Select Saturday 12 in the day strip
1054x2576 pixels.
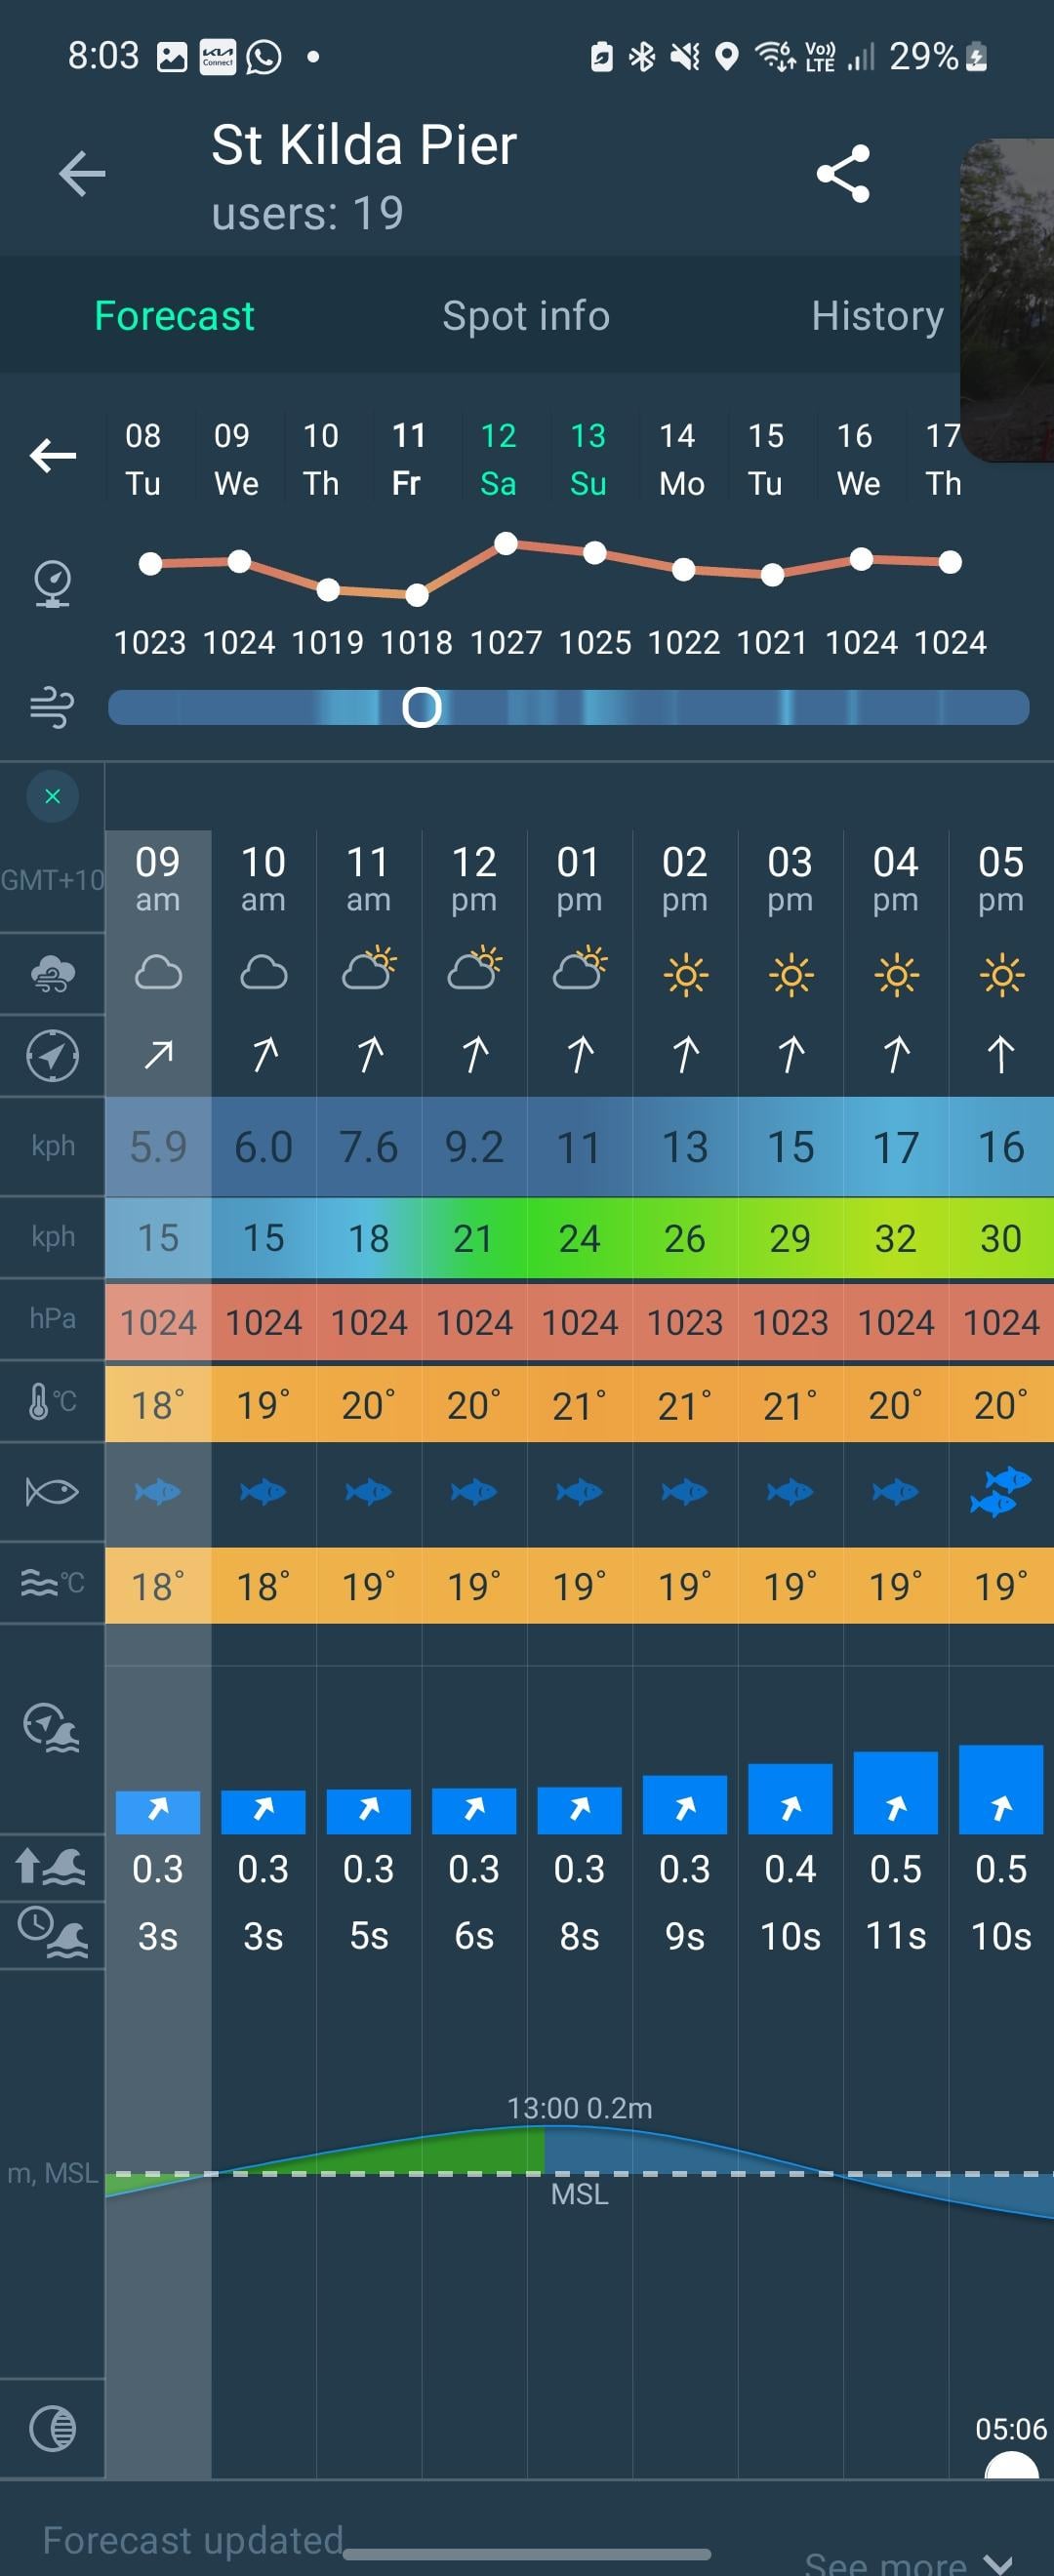tap(498, 459)
